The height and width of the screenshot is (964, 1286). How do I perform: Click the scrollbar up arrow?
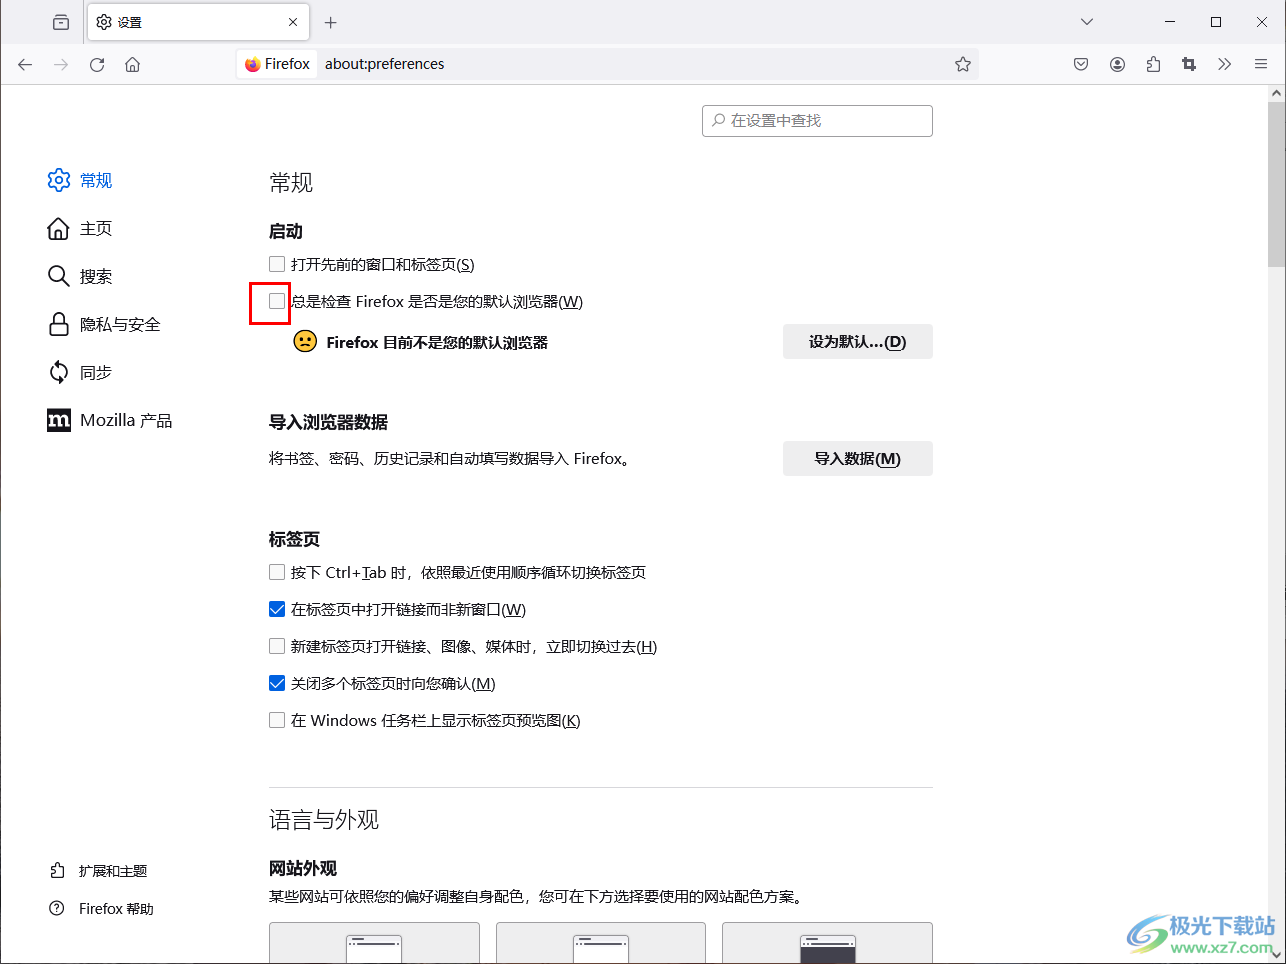(1276, 93)
